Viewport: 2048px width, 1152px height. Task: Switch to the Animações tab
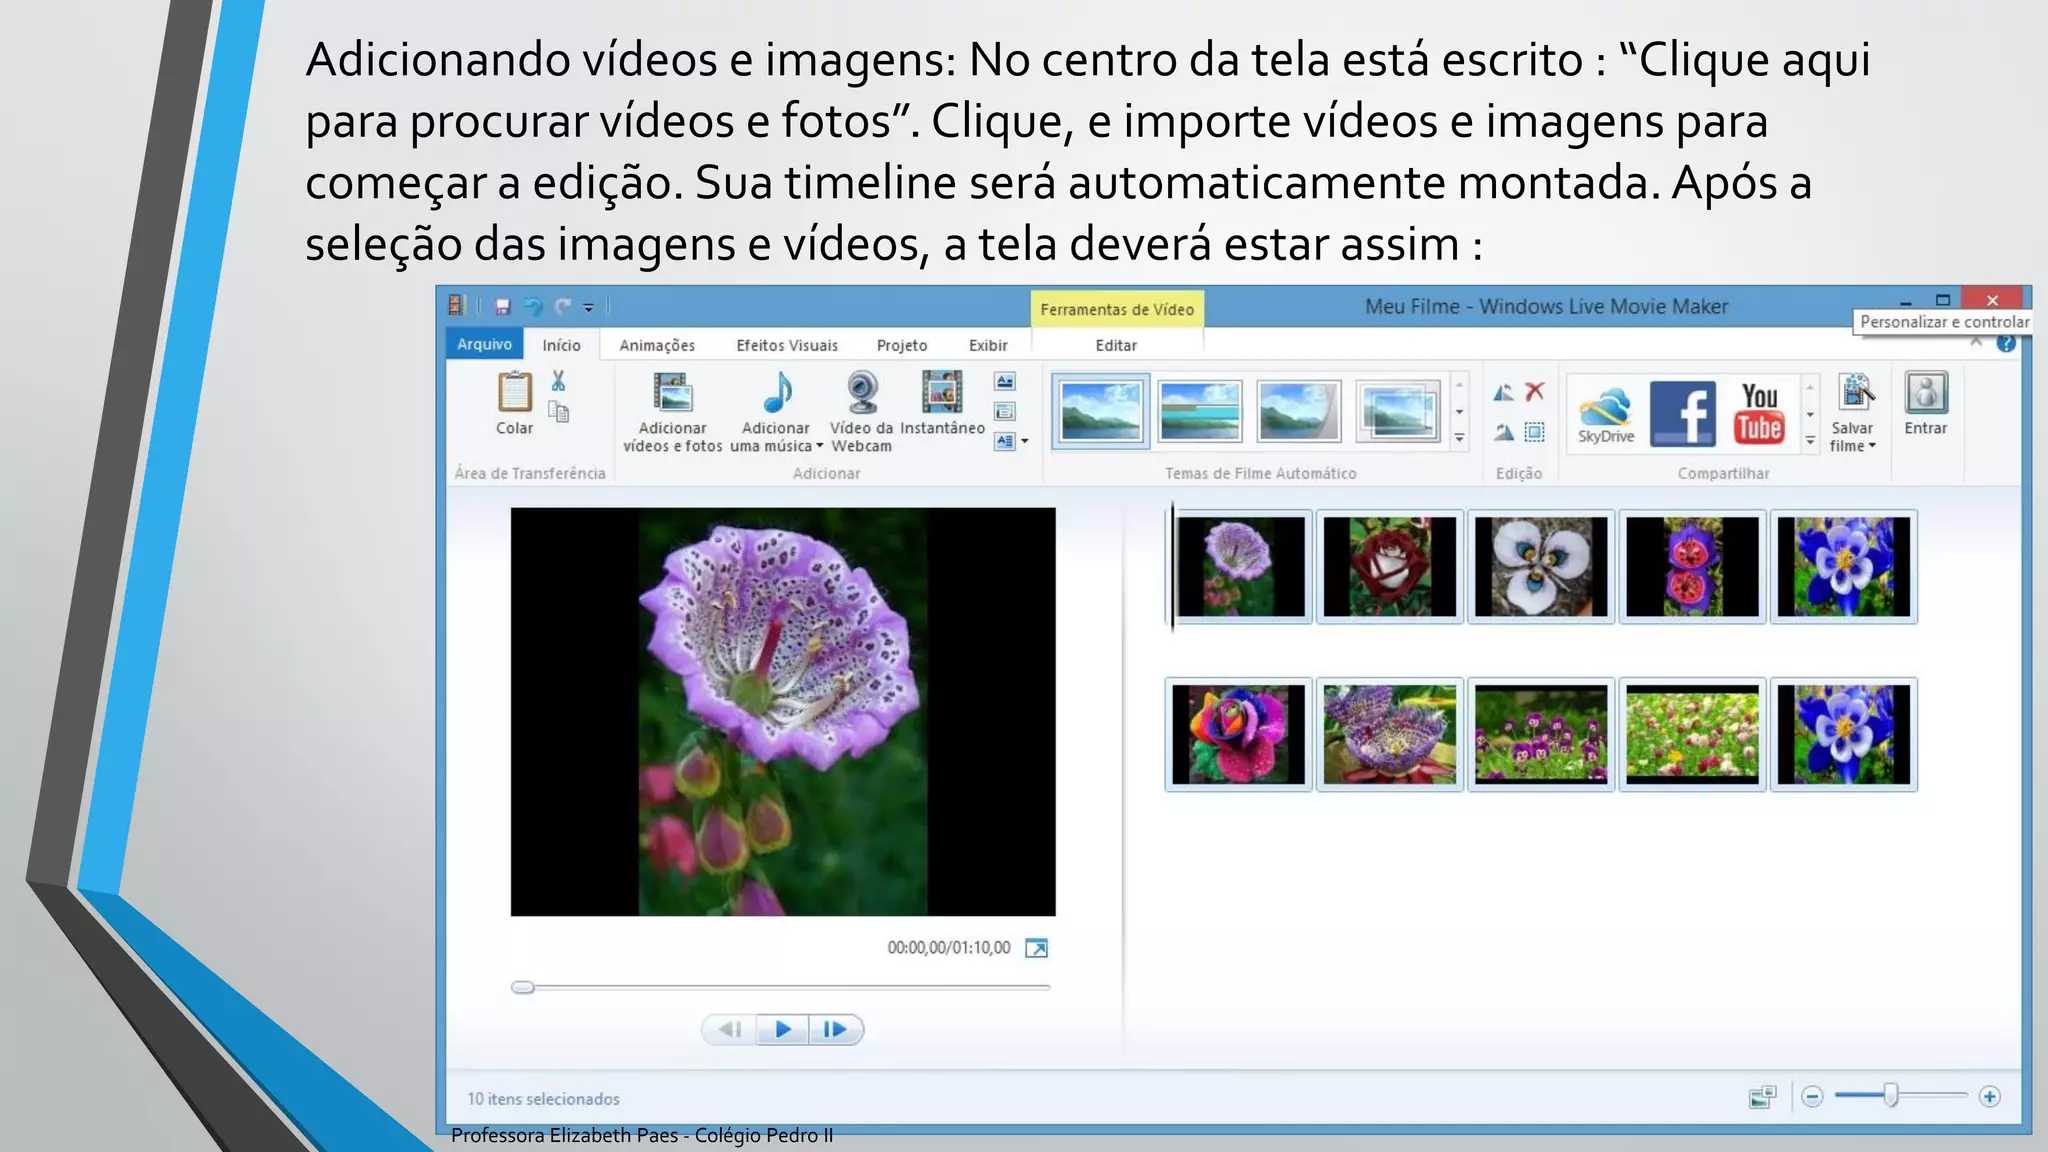click(x=657, y=345)
